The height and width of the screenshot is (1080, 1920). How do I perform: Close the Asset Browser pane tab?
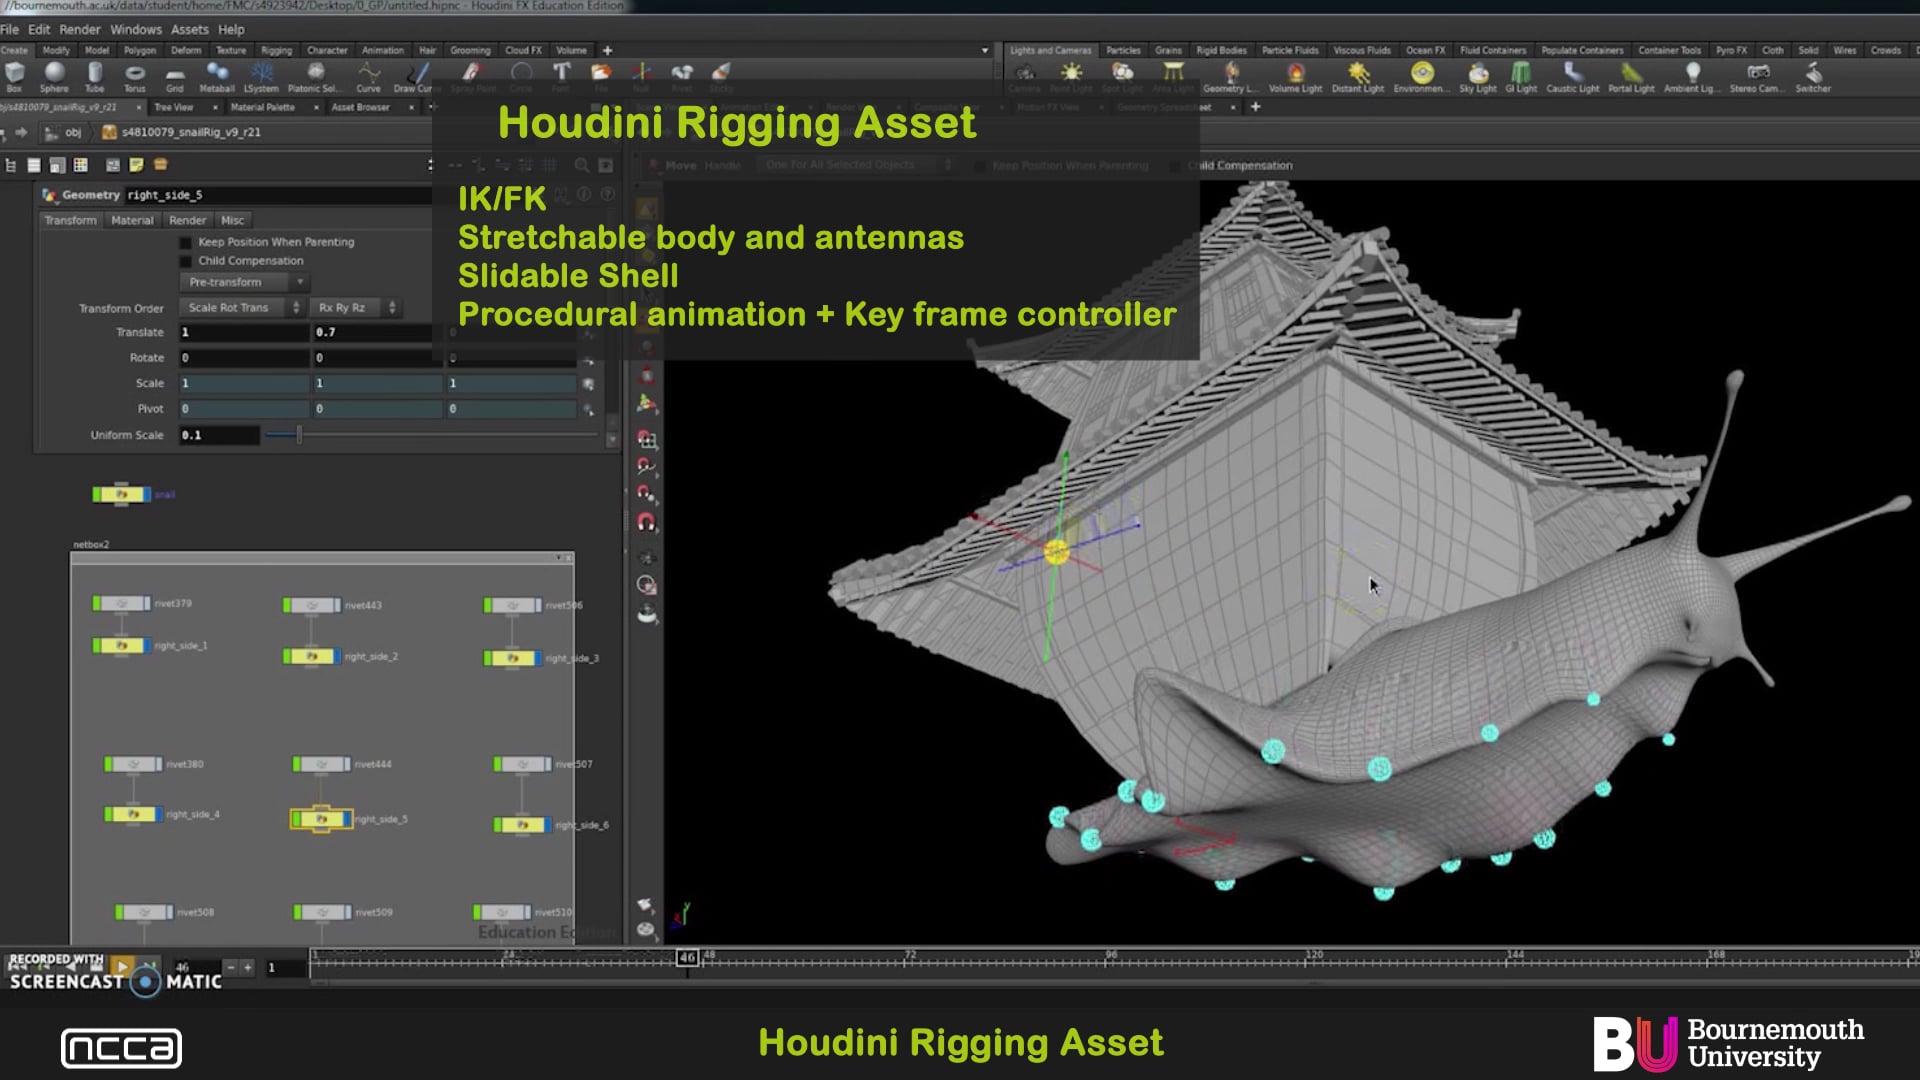(x=411, y=107)
